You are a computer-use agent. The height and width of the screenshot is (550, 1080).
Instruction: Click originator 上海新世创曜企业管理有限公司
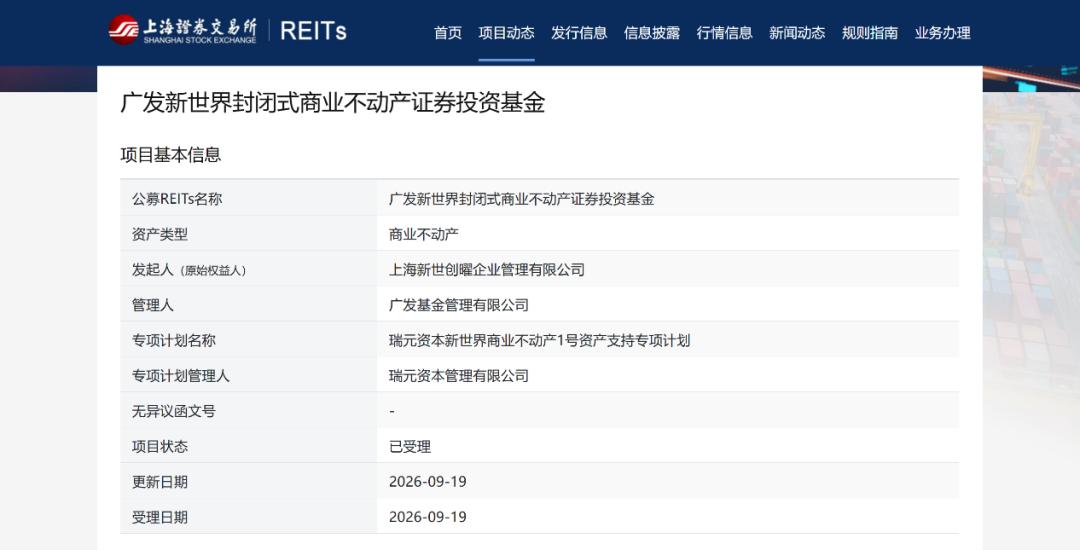(486, 270)
